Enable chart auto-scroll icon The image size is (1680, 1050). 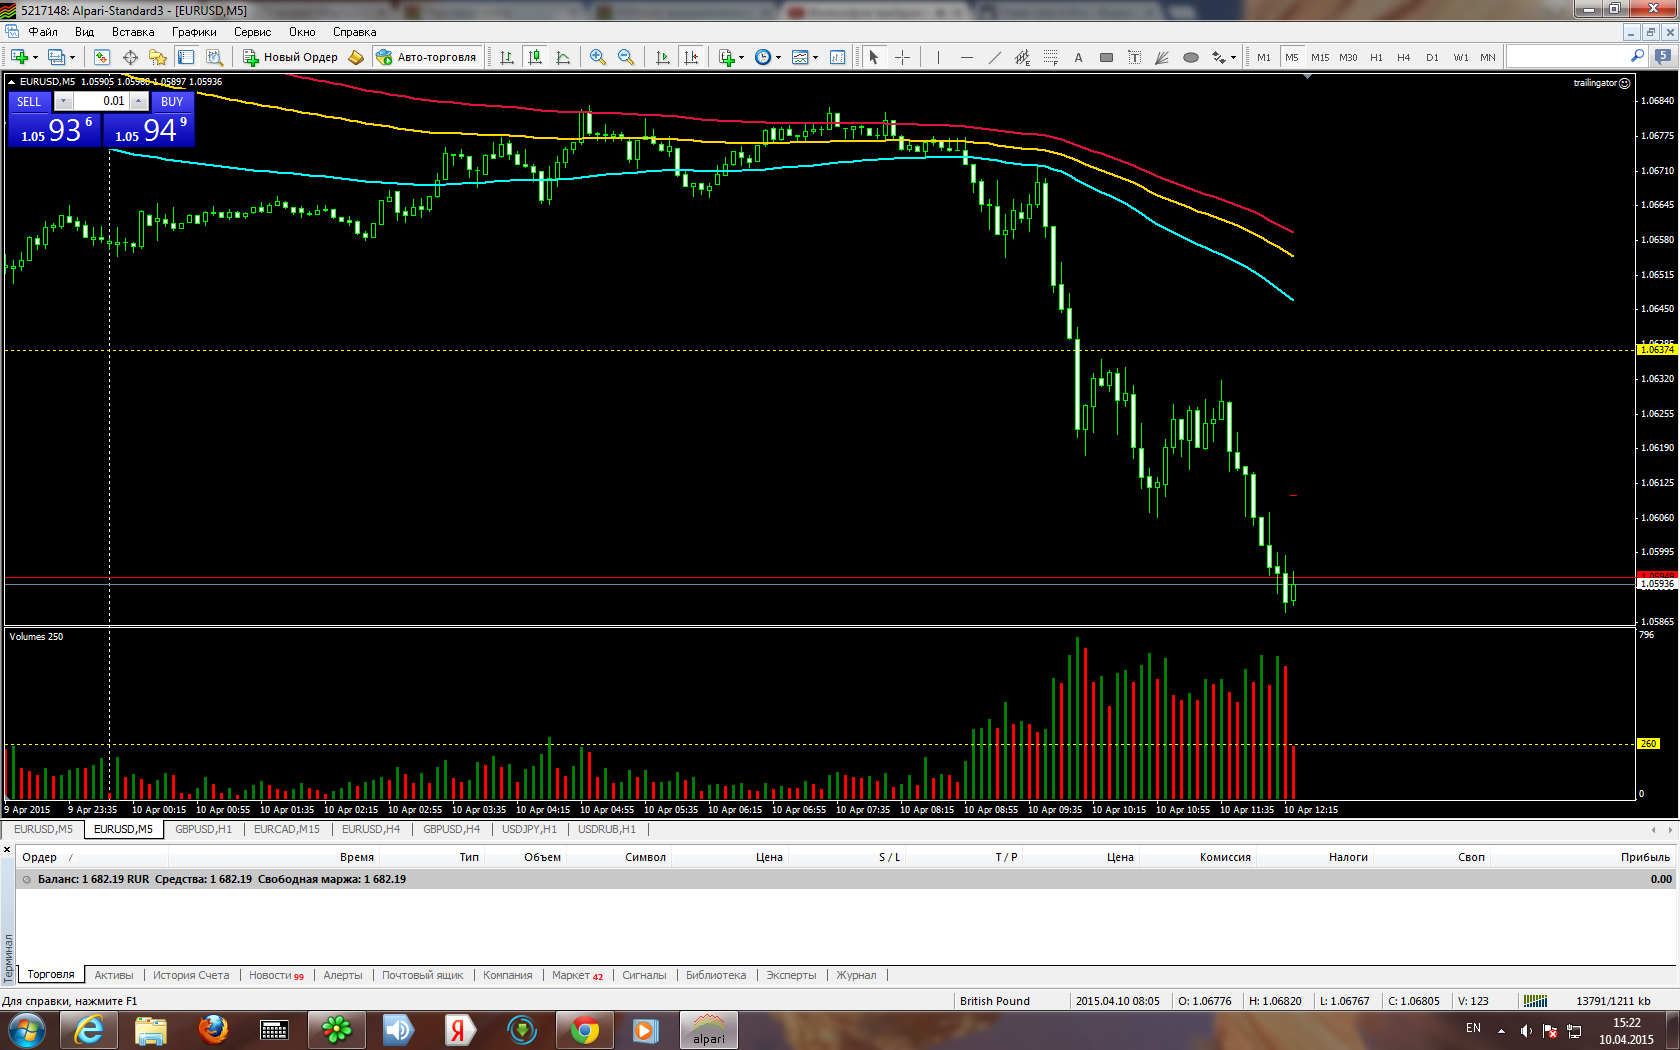662,57
